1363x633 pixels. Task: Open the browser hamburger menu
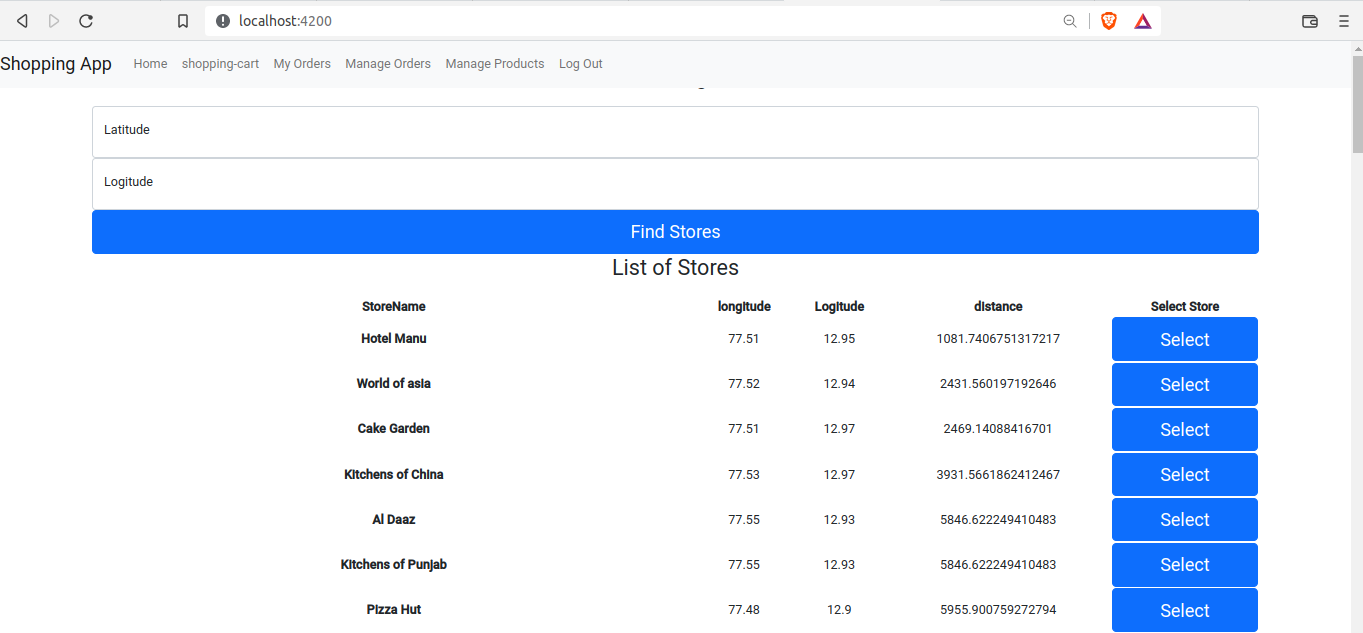tap(1344, 20)
